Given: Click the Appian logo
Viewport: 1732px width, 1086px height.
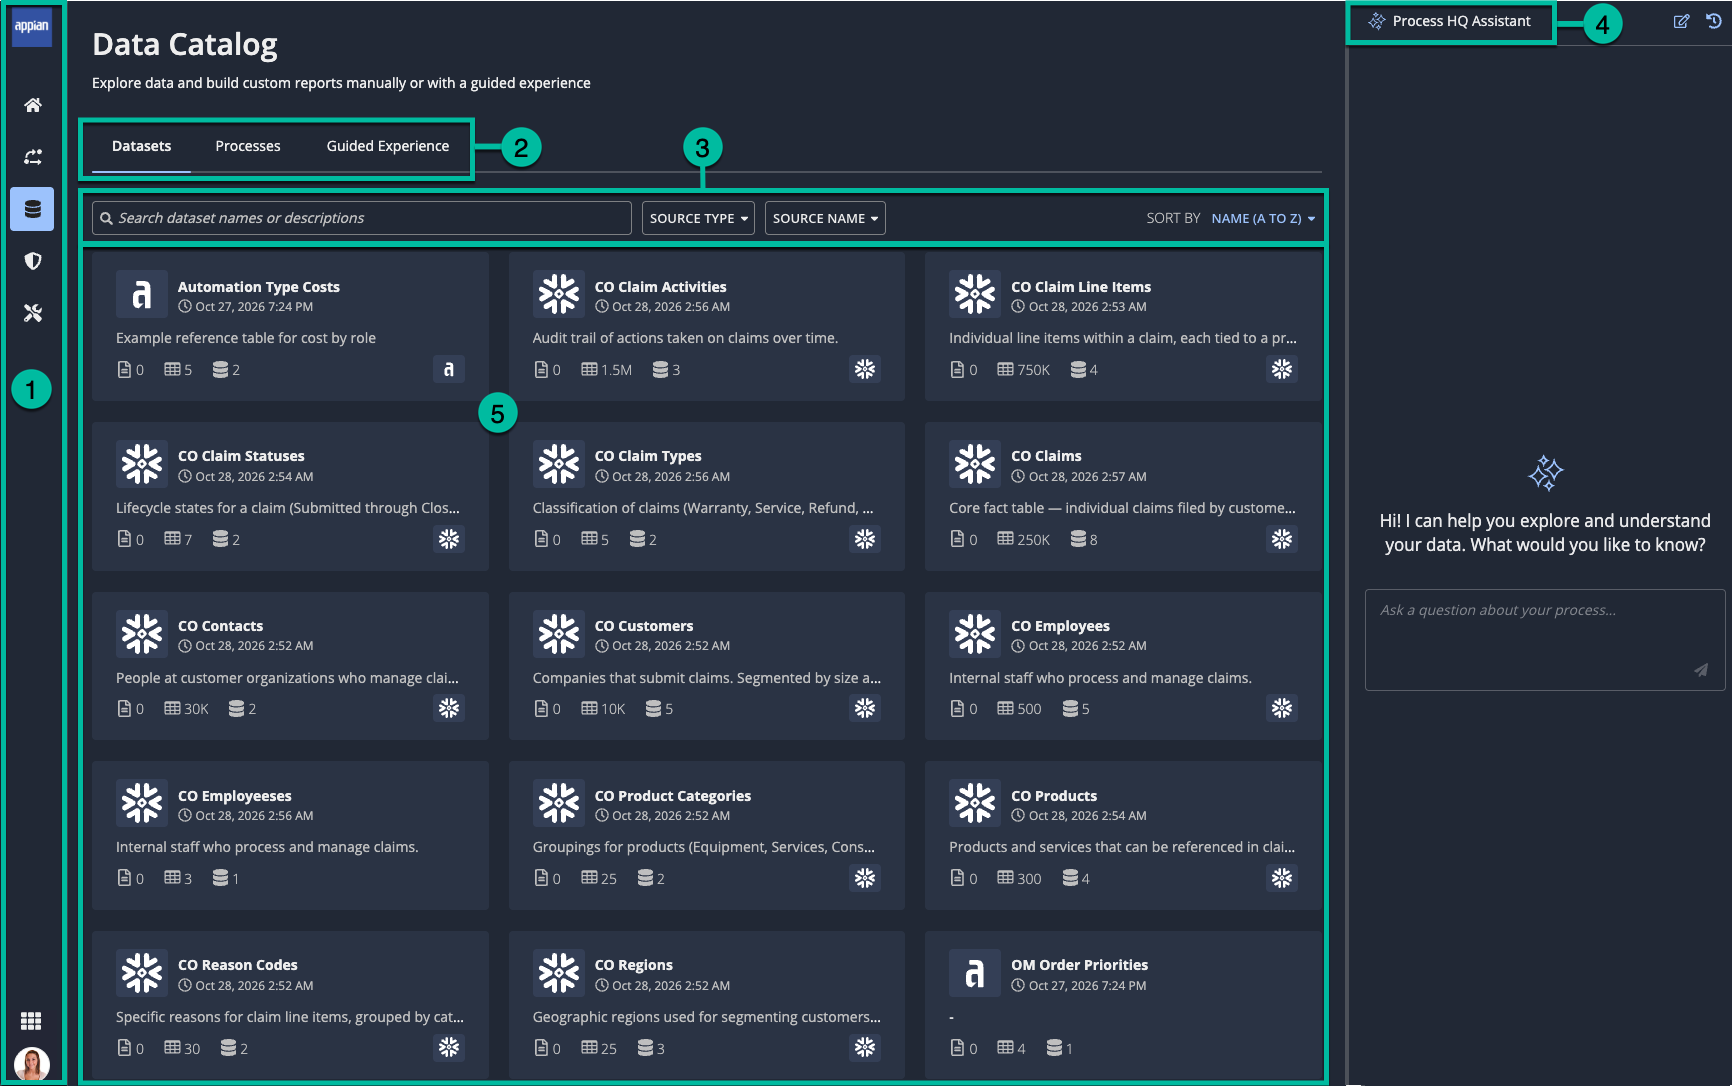Looking at the screenshot, I should pyautogui.click(x=31, y=26).
